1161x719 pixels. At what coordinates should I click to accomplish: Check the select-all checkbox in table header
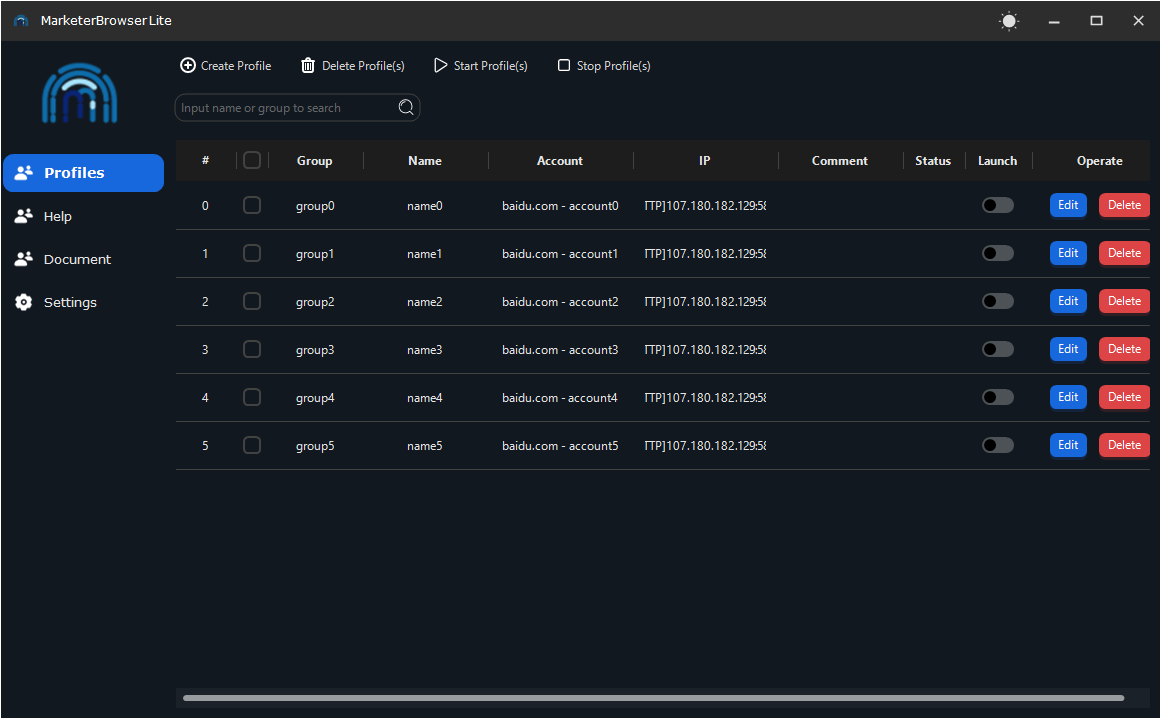pyautogui.click(x=252, y=160)
